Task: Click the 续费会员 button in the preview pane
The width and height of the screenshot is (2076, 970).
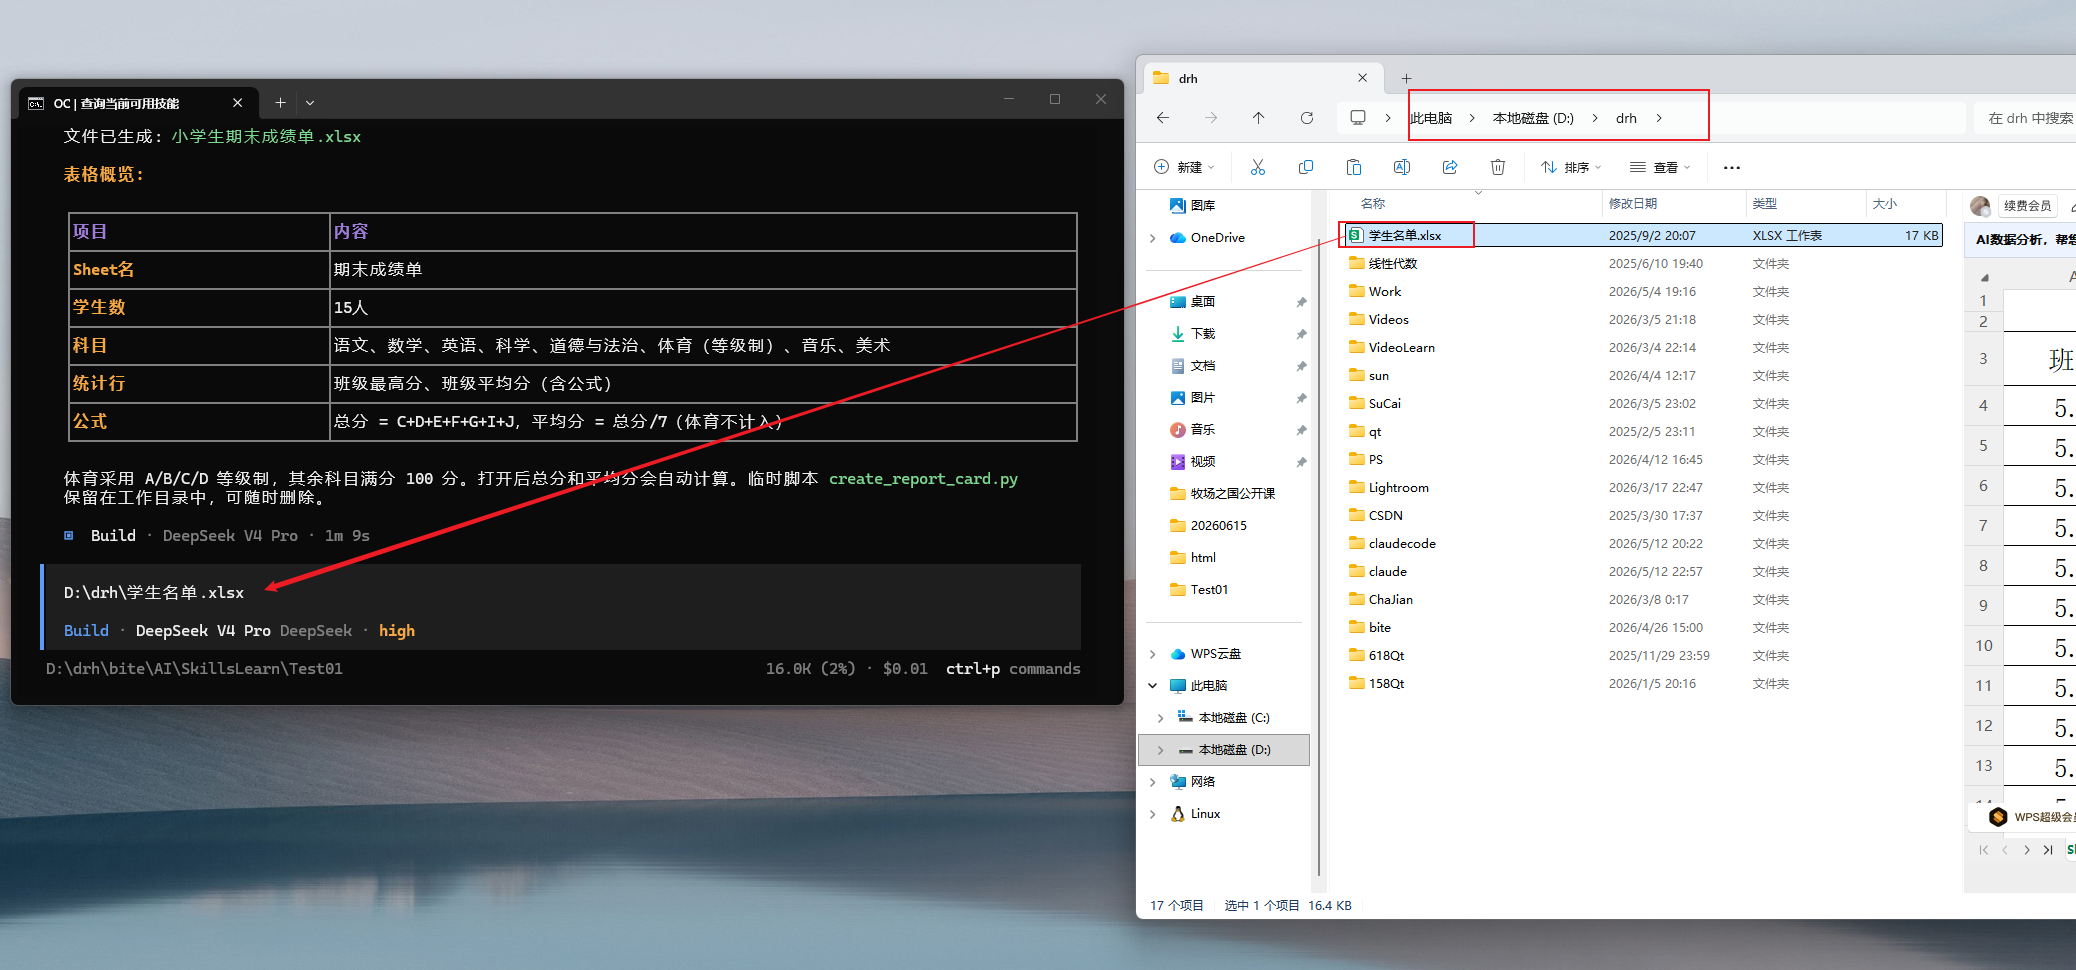Action: [x=2027, y=206]
